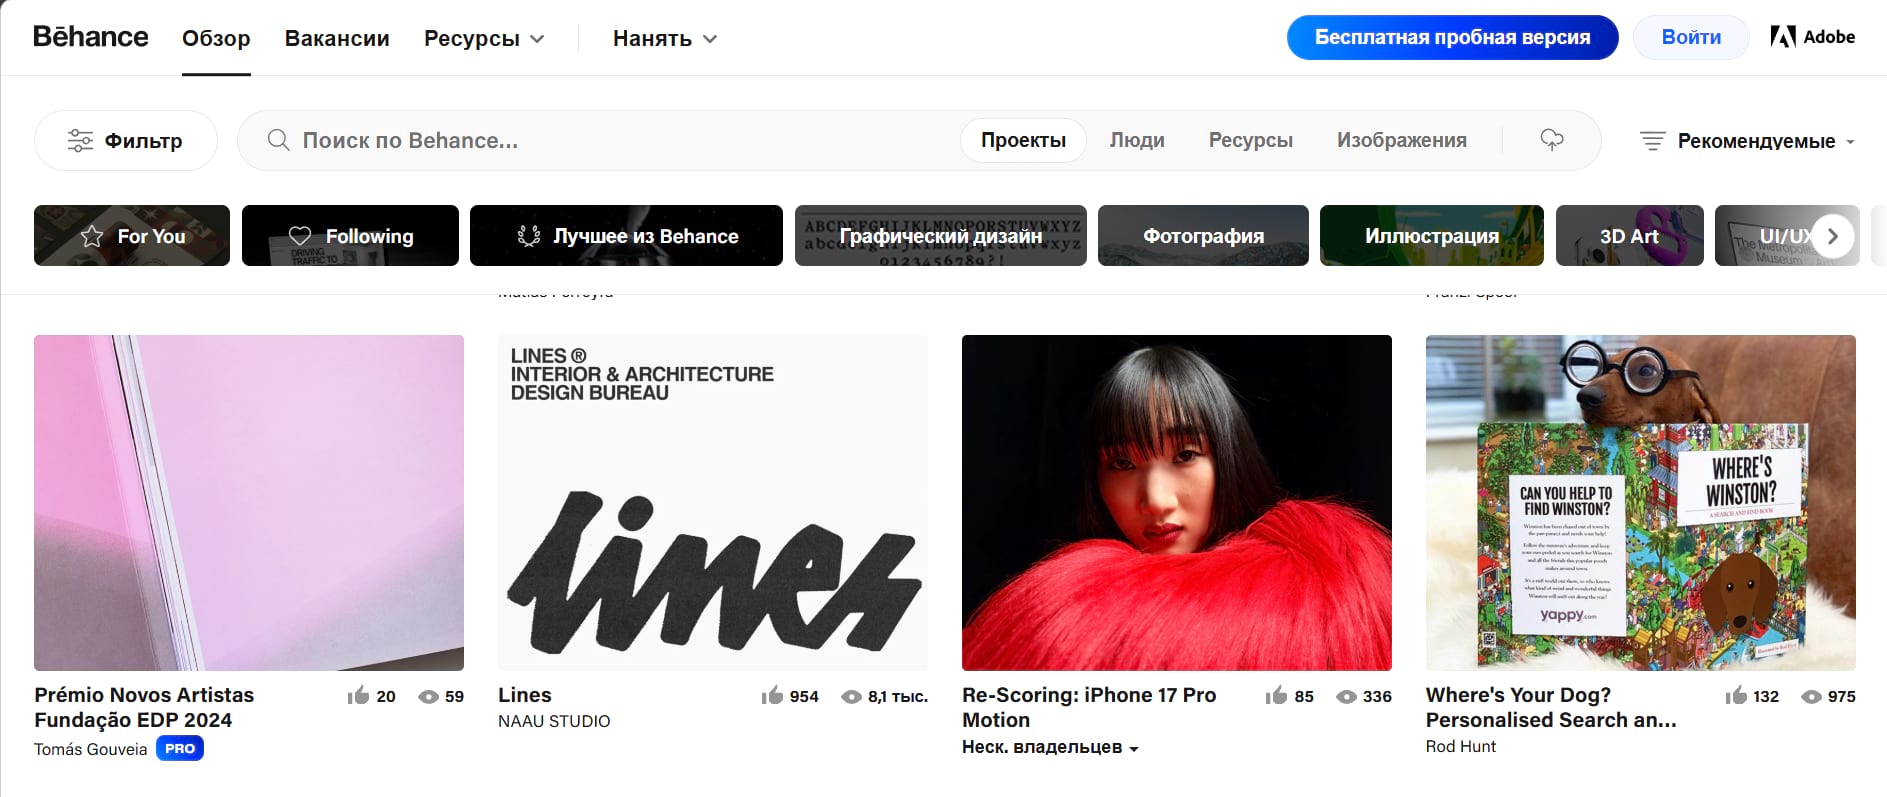
Task: Click the Бесплатная пробная версия button
Action: (1452, 37)
